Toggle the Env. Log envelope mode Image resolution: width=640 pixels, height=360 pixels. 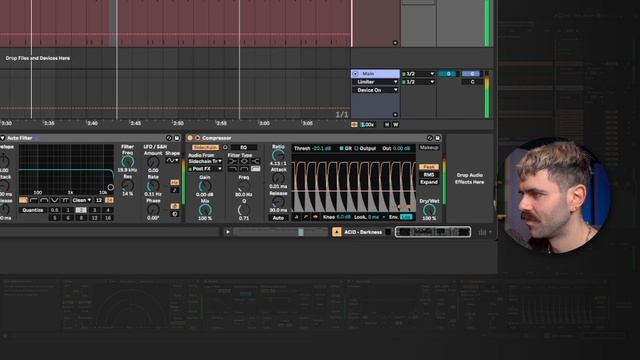(406, 217)
